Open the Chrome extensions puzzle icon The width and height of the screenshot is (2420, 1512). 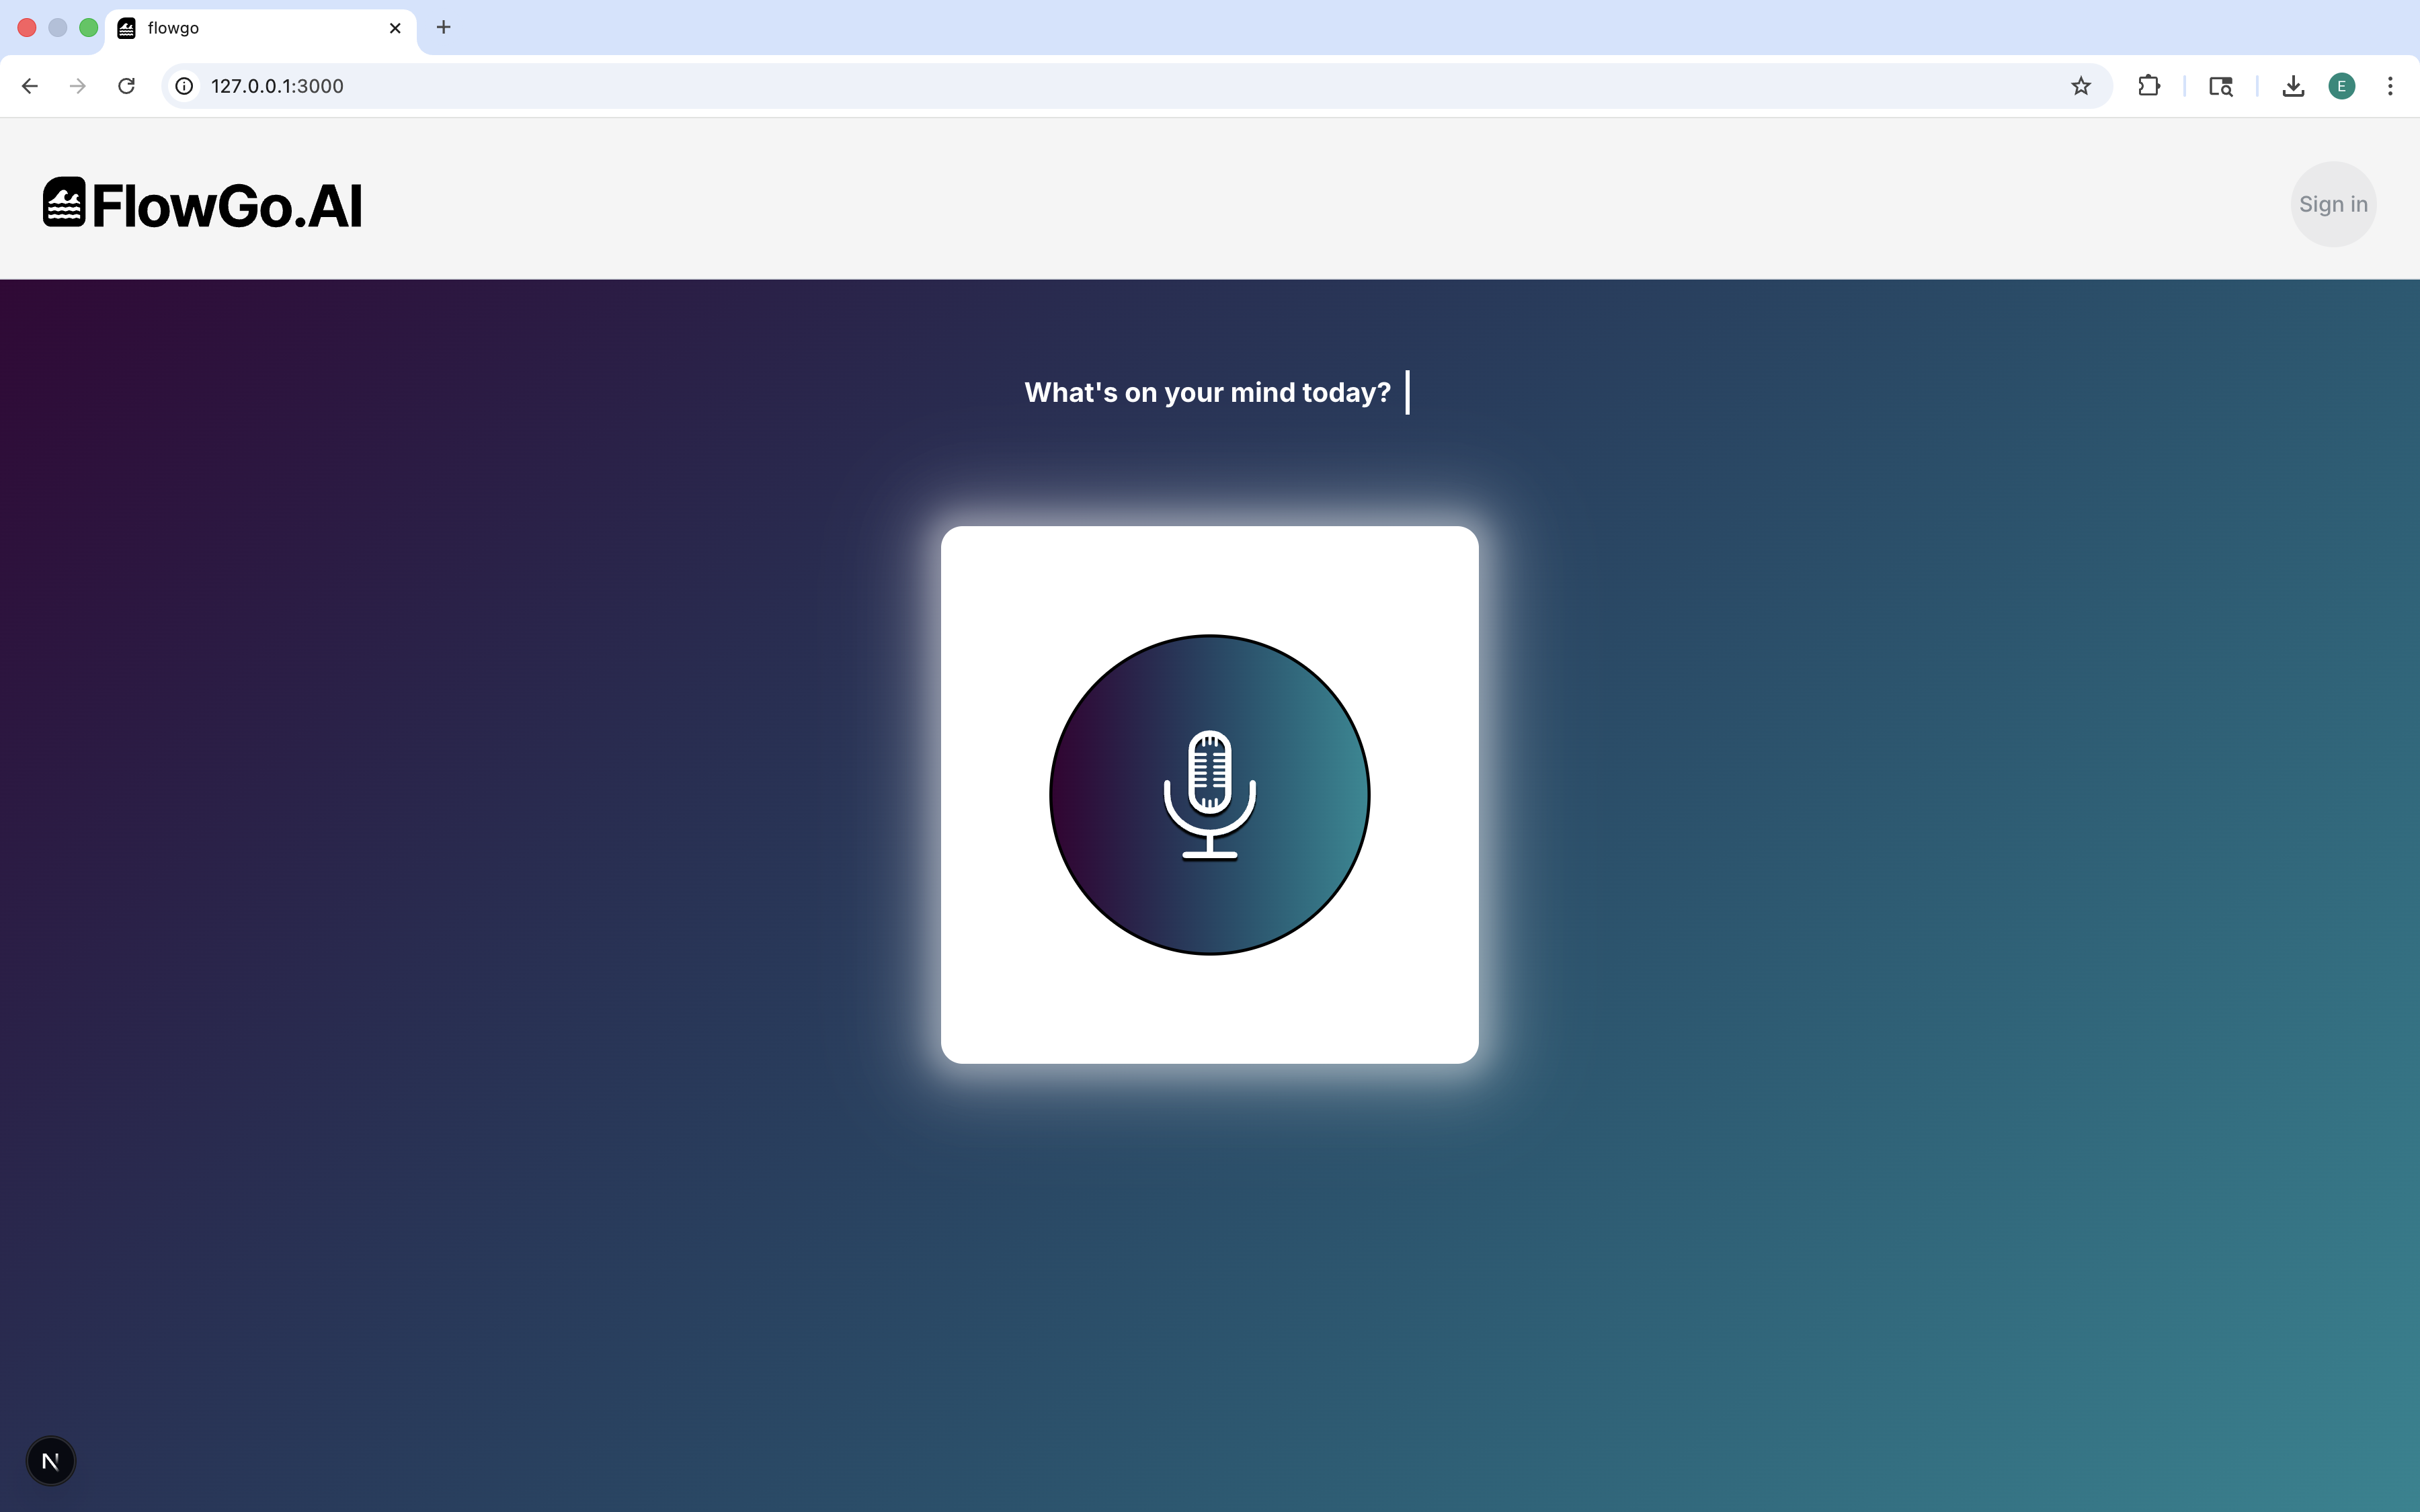tap(2148, 86)
